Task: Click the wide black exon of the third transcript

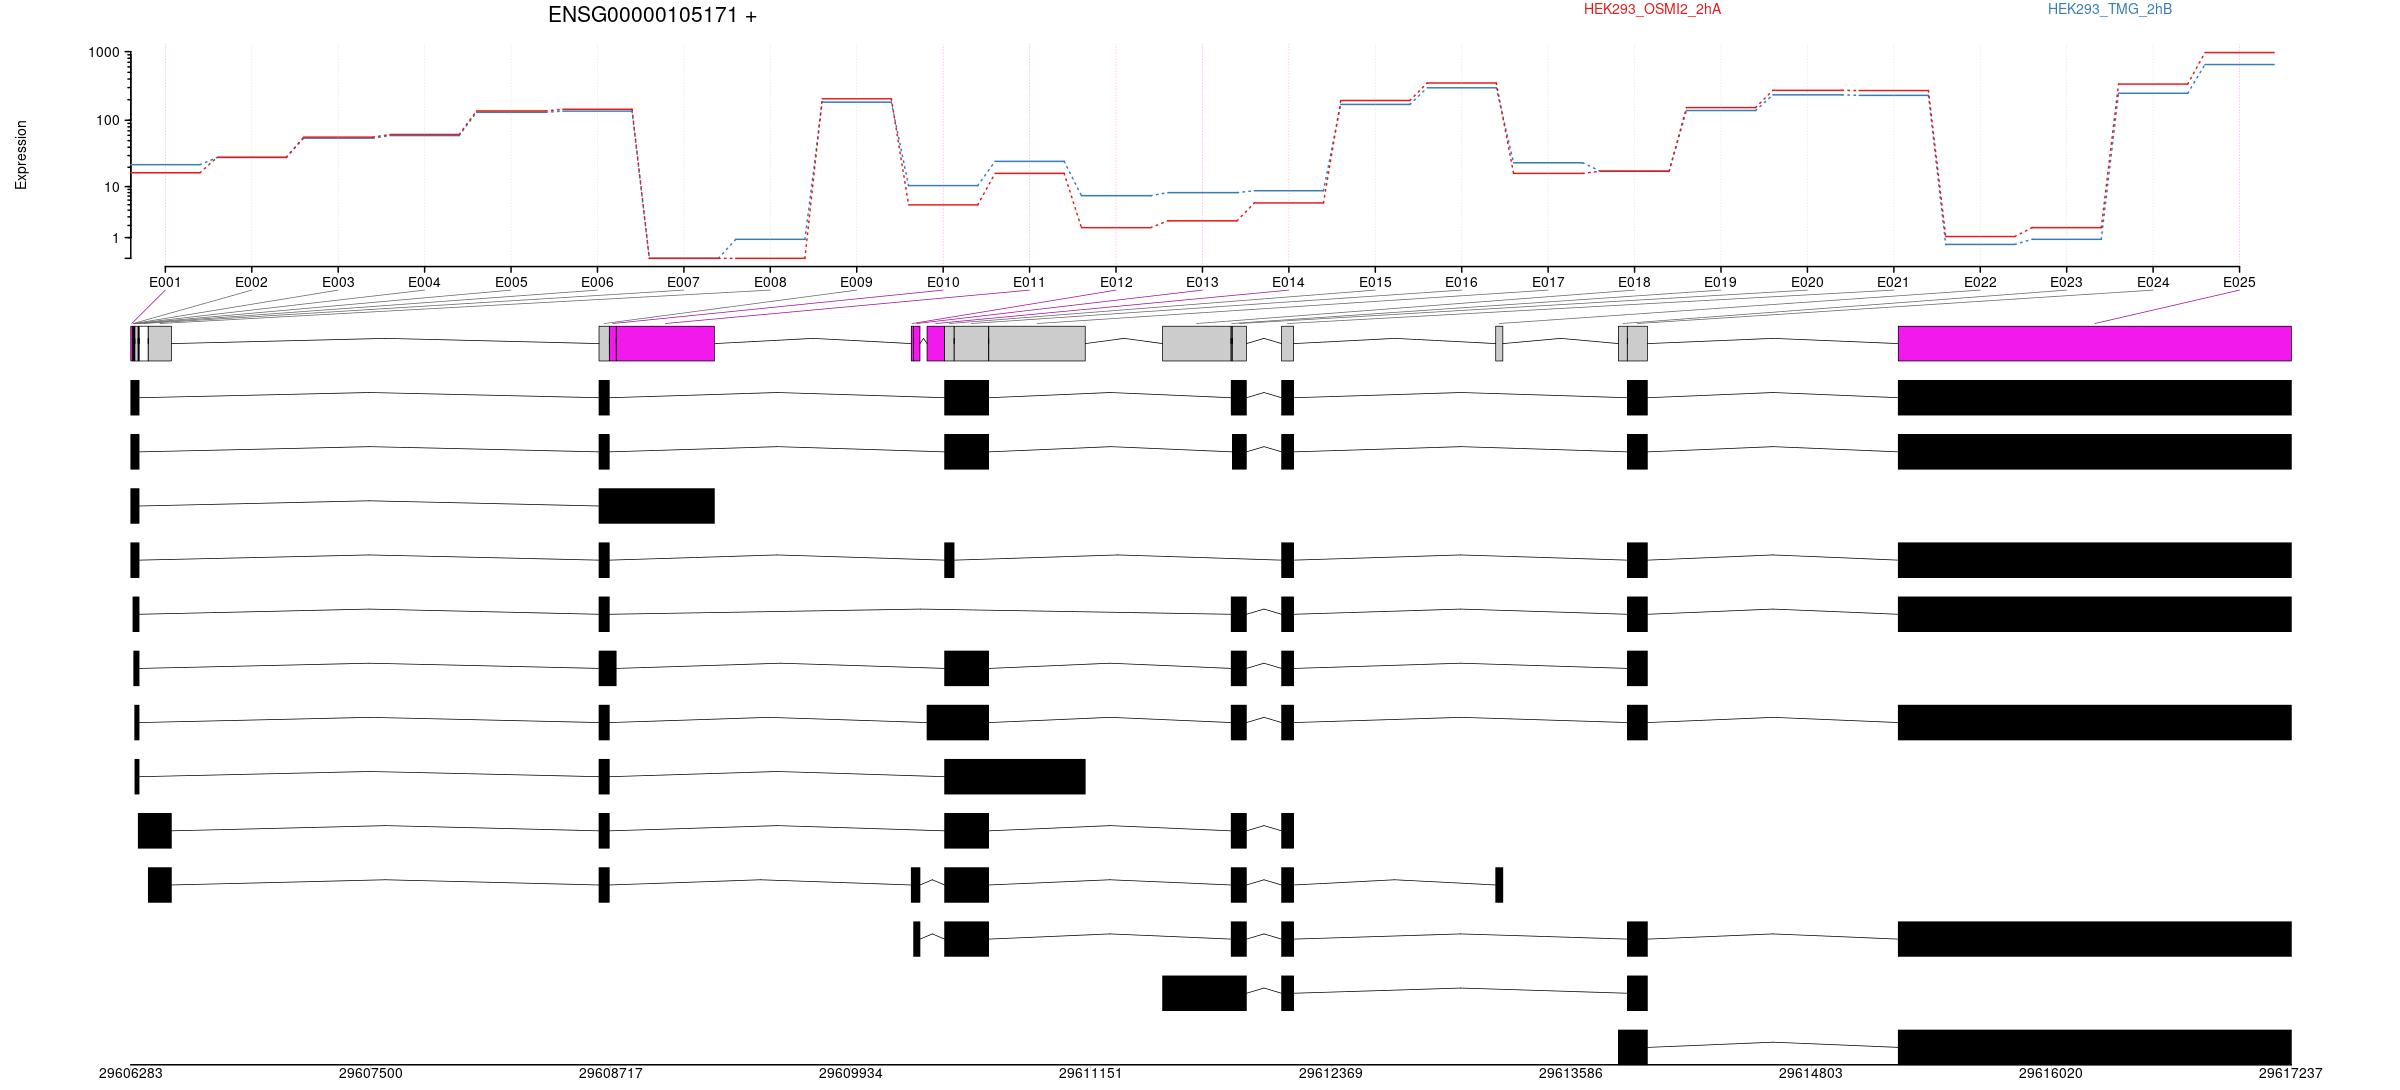Action: click(657, 506)
